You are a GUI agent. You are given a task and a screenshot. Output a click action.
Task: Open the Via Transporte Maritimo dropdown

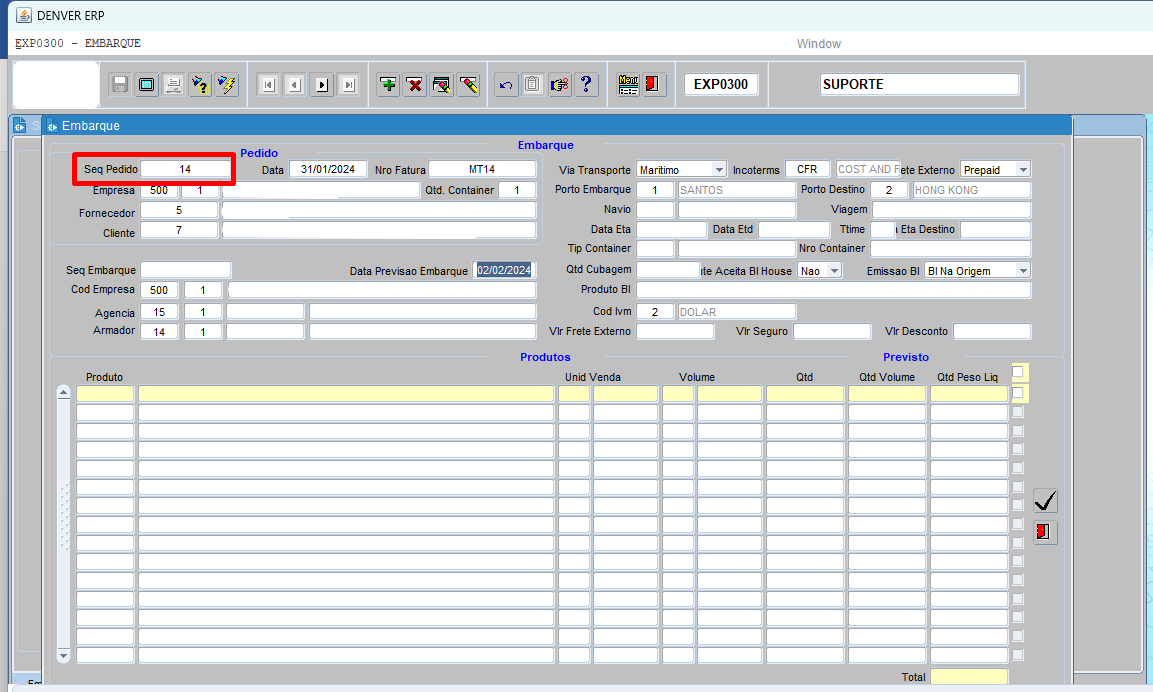point(718,170)
